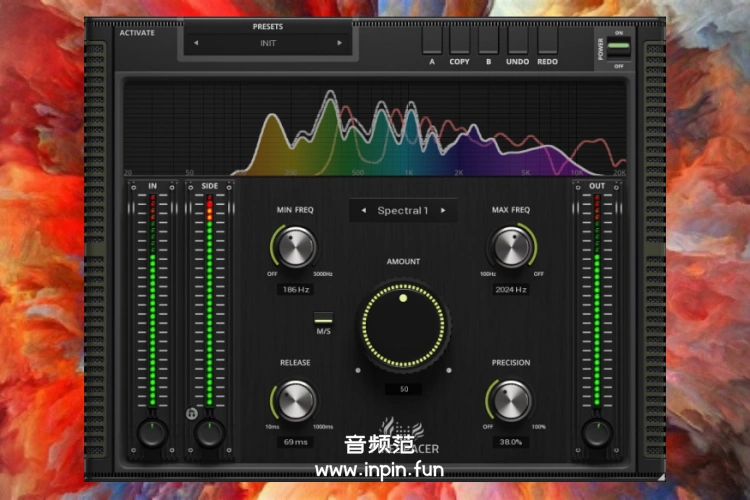
Task: Click the 69 ms release value field
Action: click(296, 442)
